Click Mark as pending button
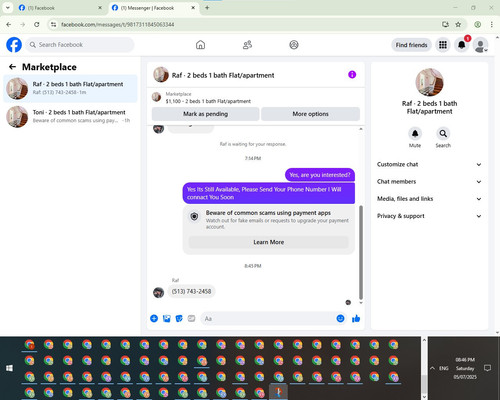500x400 pixels. [205, 114]
